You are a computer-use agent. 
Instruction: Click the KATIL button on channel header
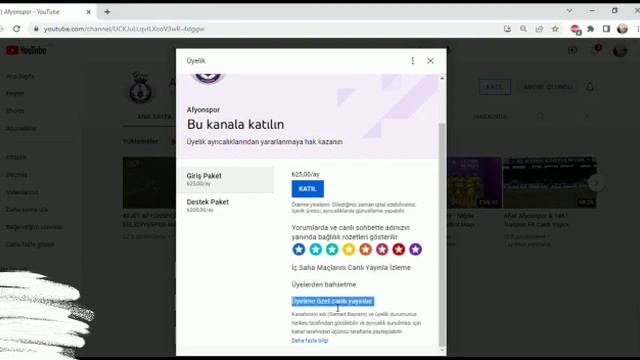pos(495,87)
